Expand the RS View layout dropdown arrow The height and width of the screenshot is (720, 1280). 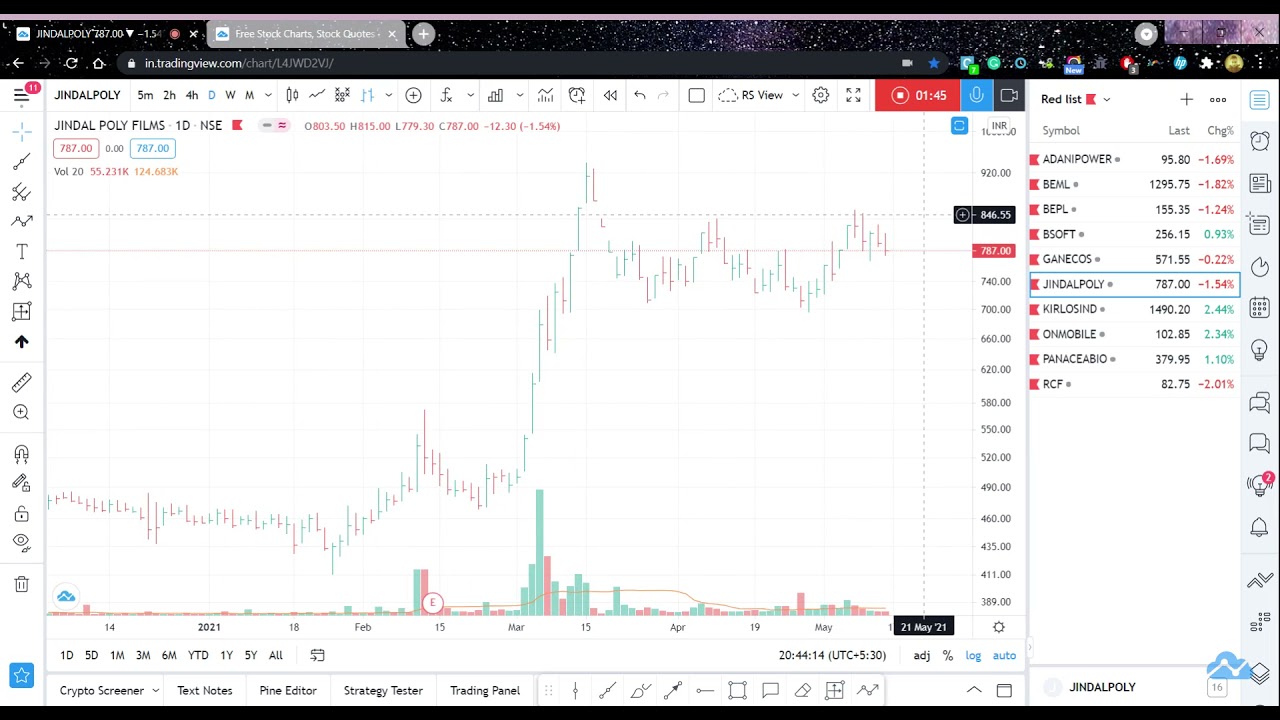[x=795, y=96]
